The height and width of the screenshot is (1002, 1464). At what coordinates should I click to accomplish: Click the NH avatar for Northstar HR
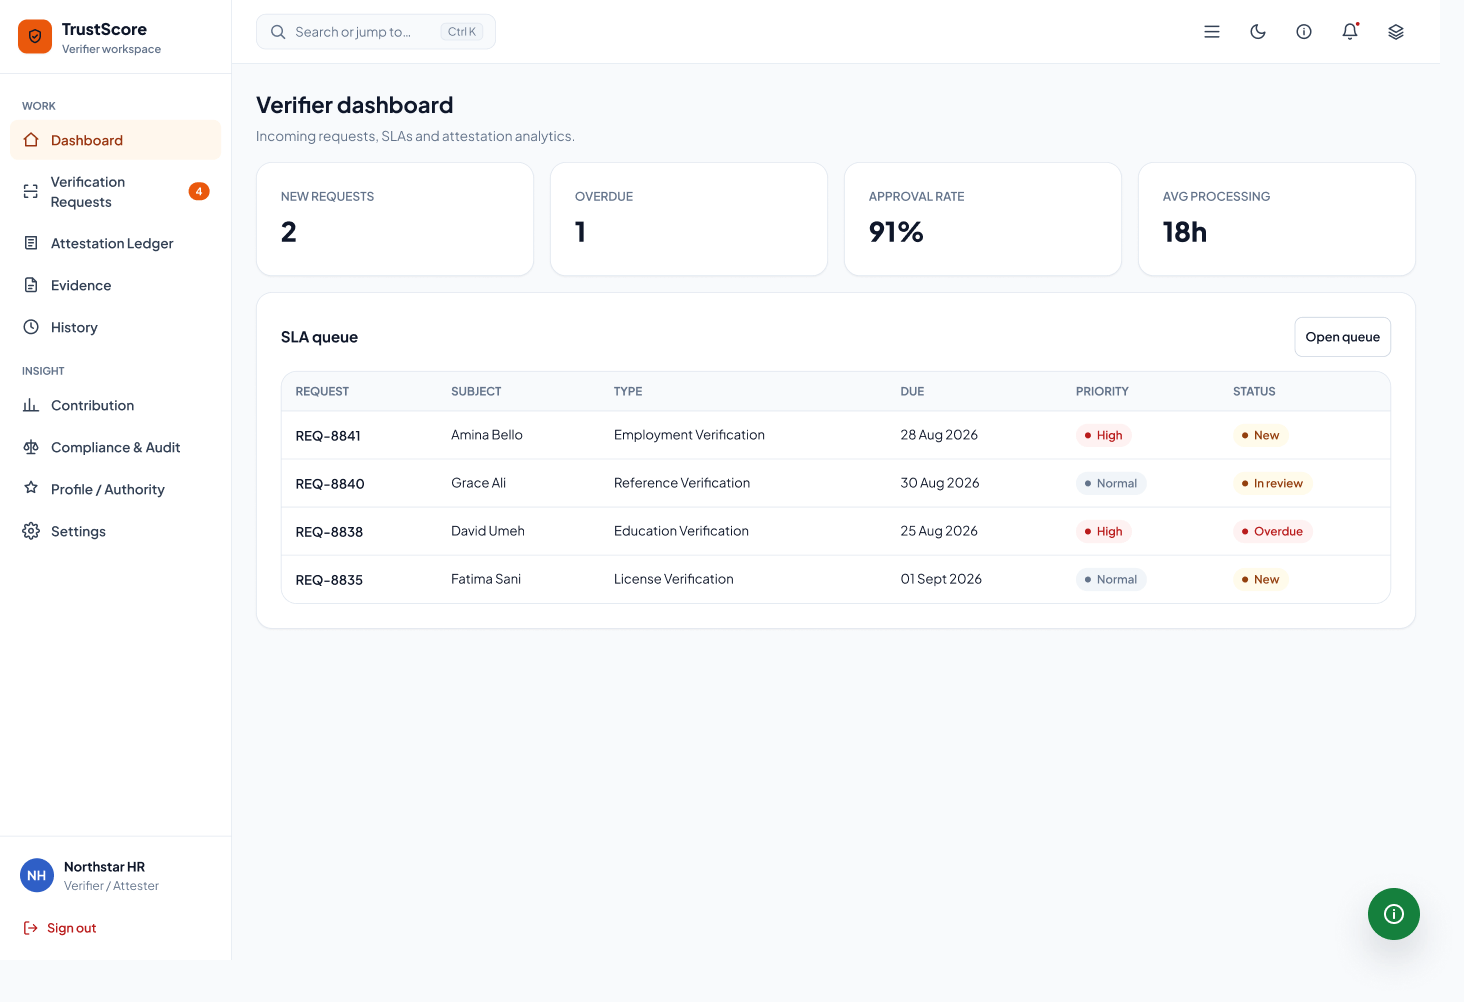pyautogui.click(x=37, y=875)
